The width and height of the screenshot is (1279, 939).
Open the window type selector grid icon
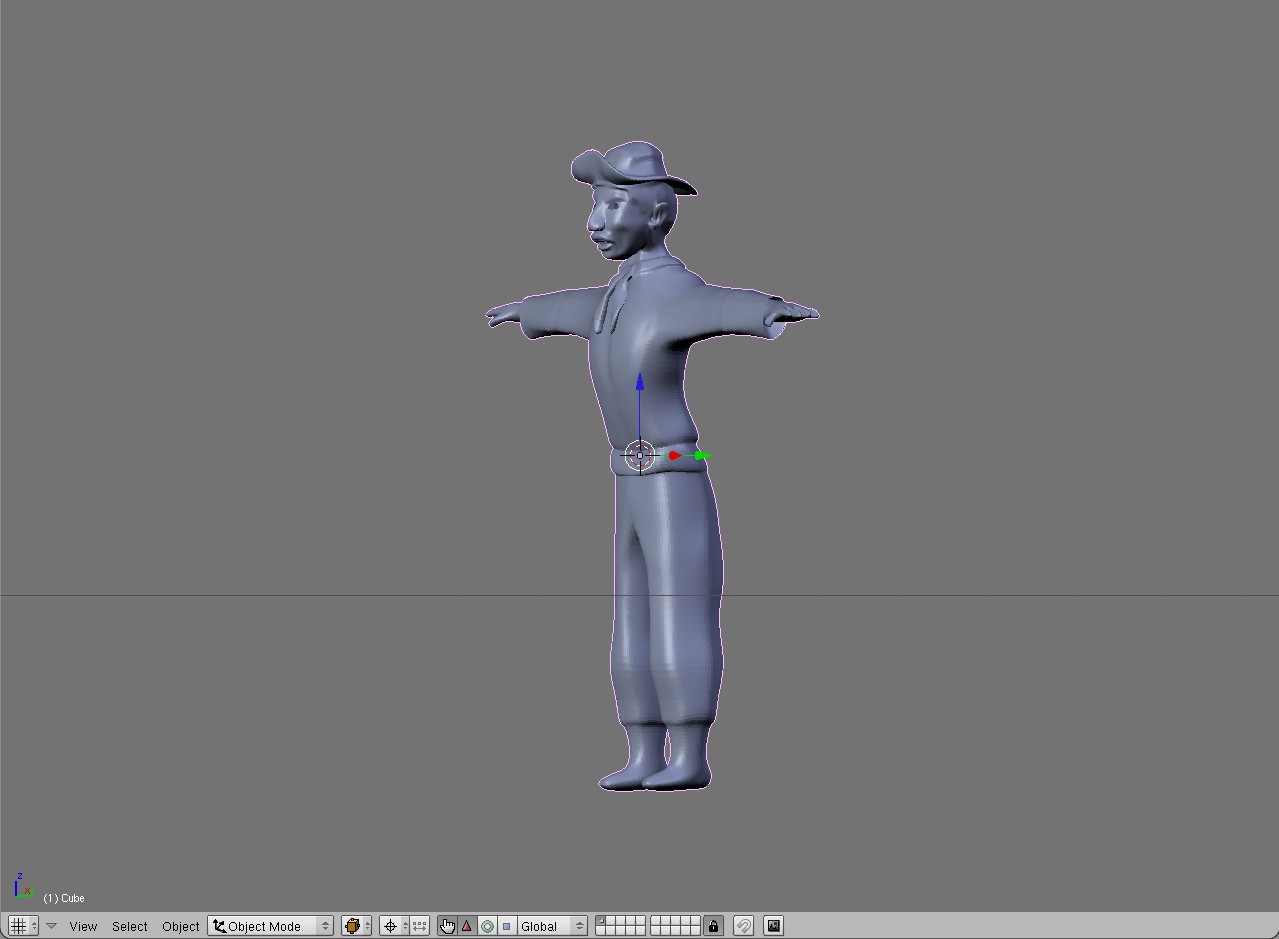click(x=22, y=926)
